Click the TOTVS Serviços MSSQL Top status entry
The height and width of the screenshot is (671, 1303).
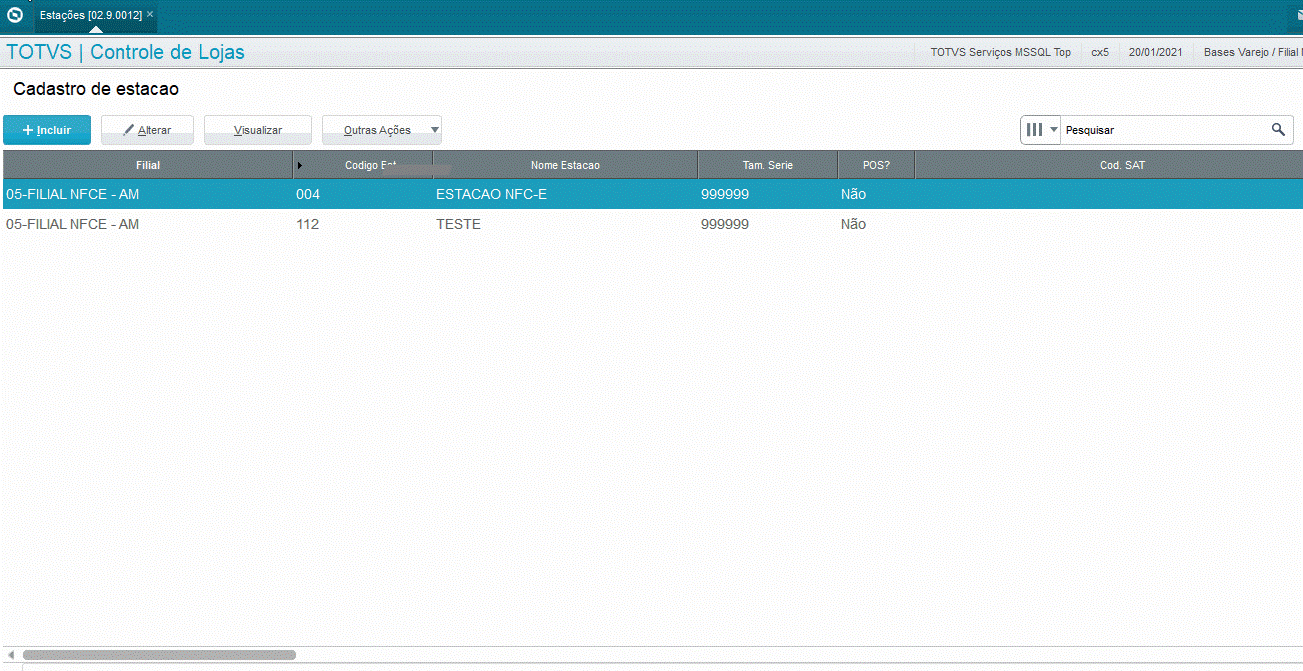1000,52
